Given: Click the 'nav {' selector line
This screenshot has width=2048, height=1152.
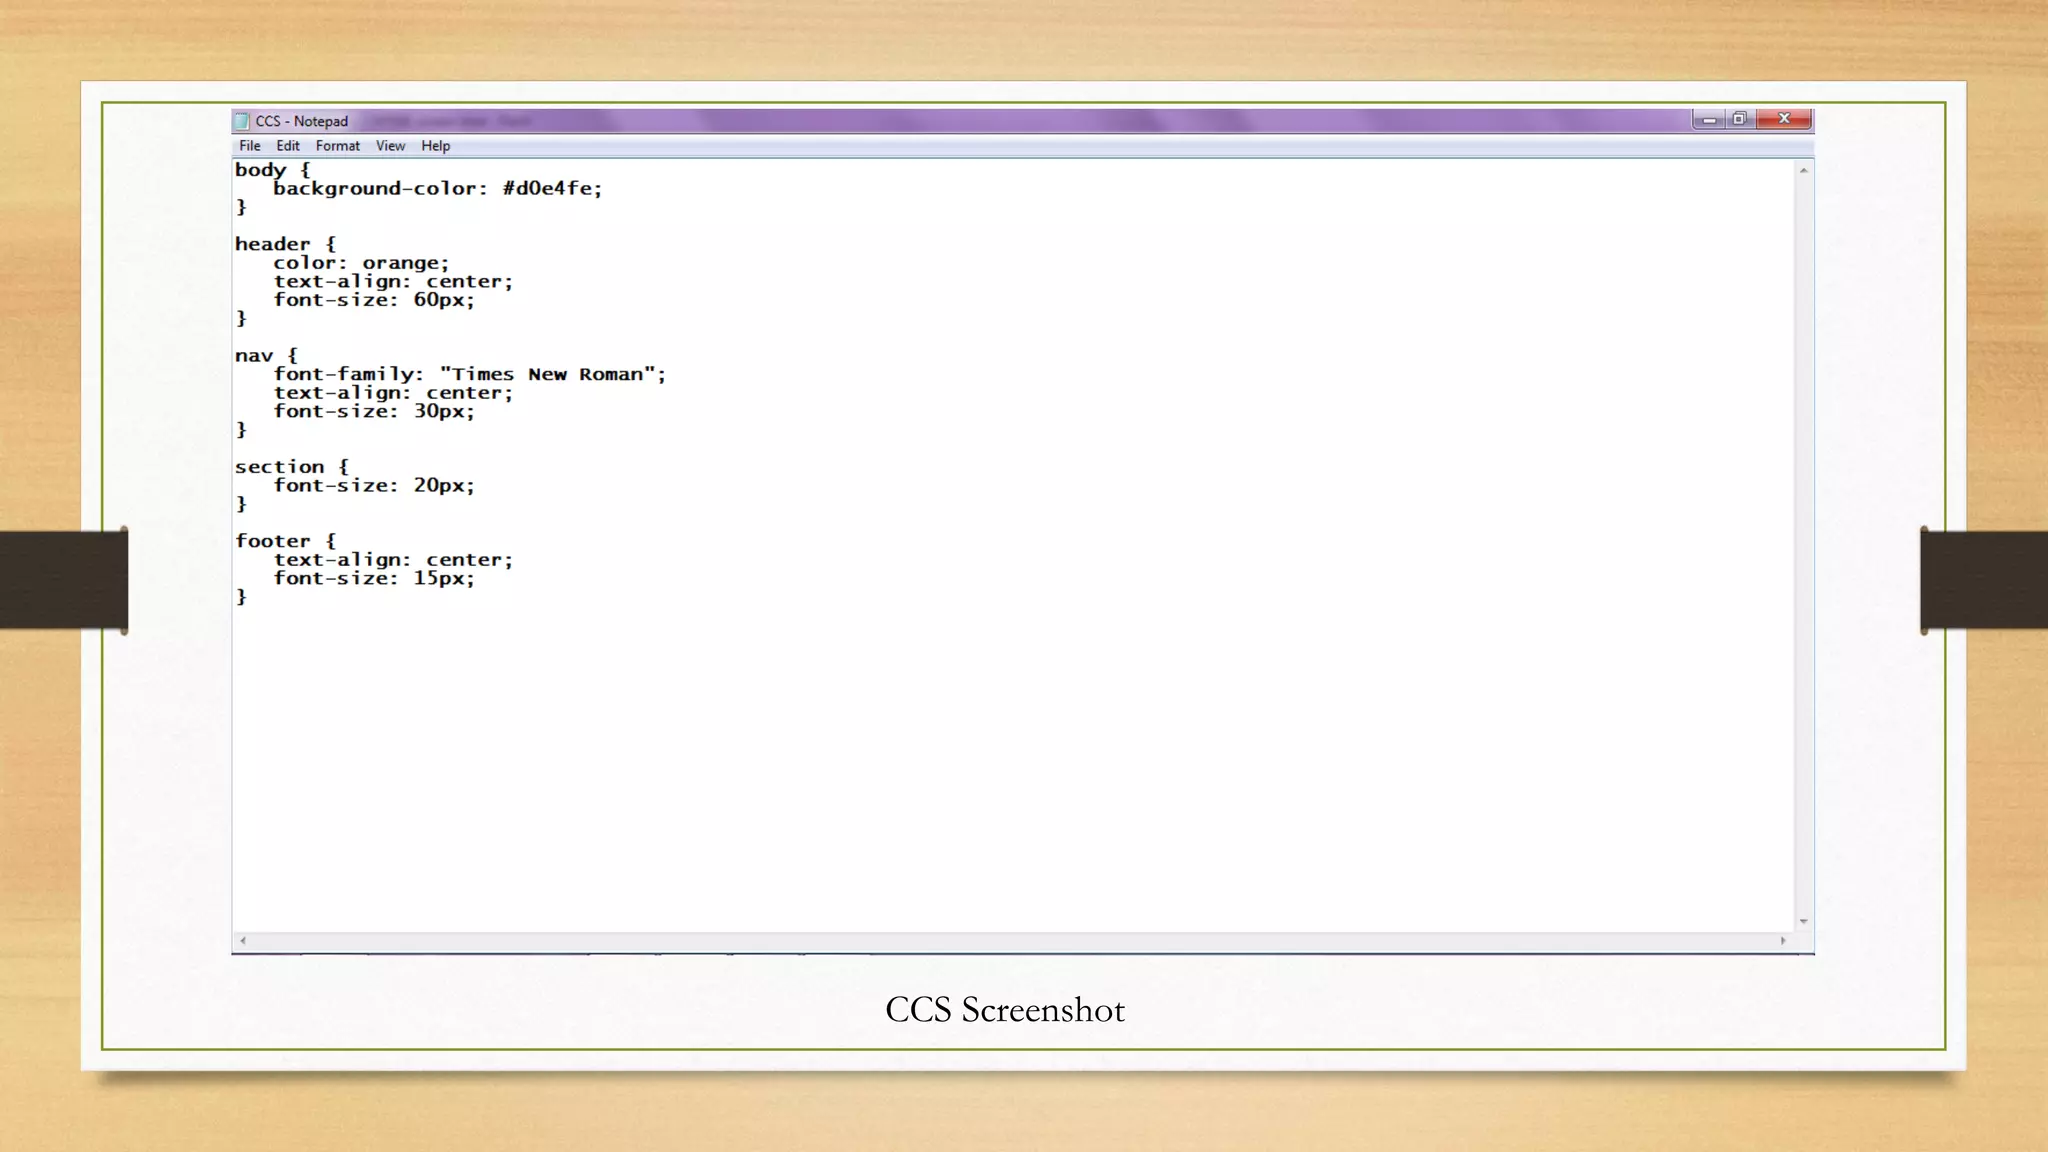Looking at the screenshot, I should (x=267, y=356).
